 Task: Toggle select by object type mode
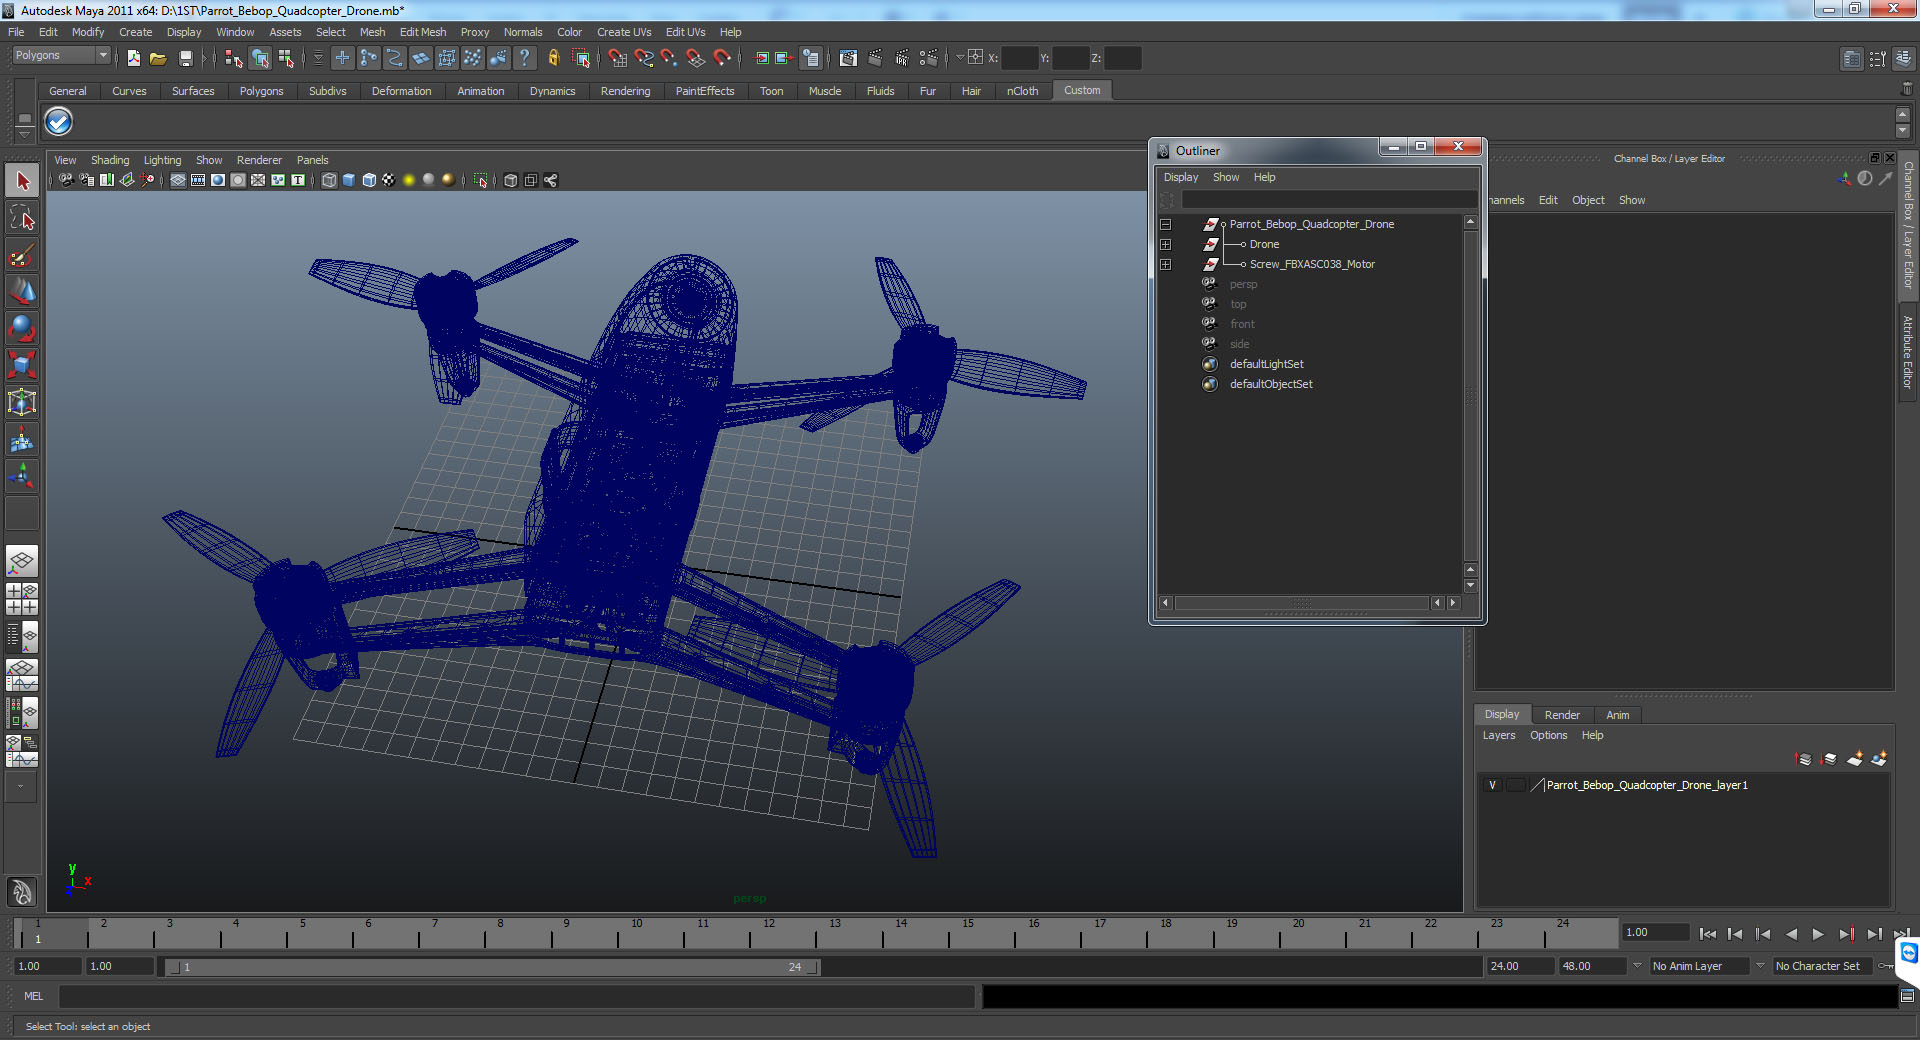point(260,58)
